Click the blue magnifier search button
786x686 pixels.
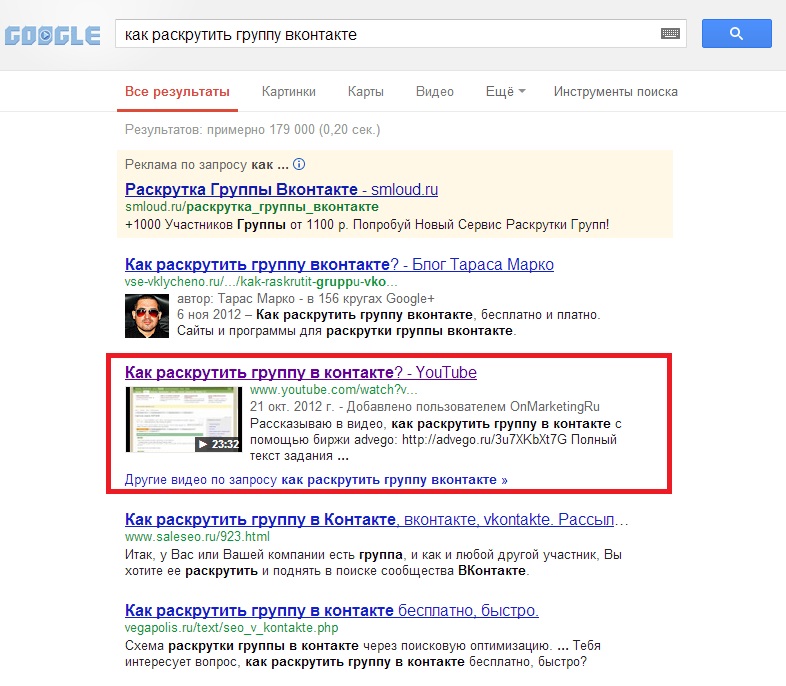(x=736, y=34)
